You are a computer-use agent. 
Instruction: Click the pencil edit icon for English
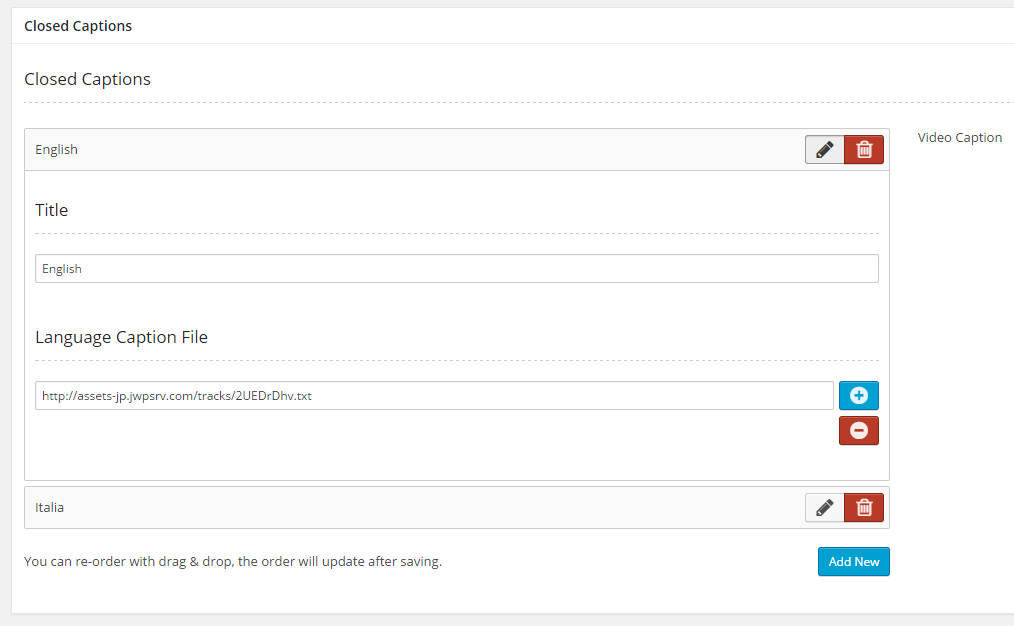coord(824,150)
